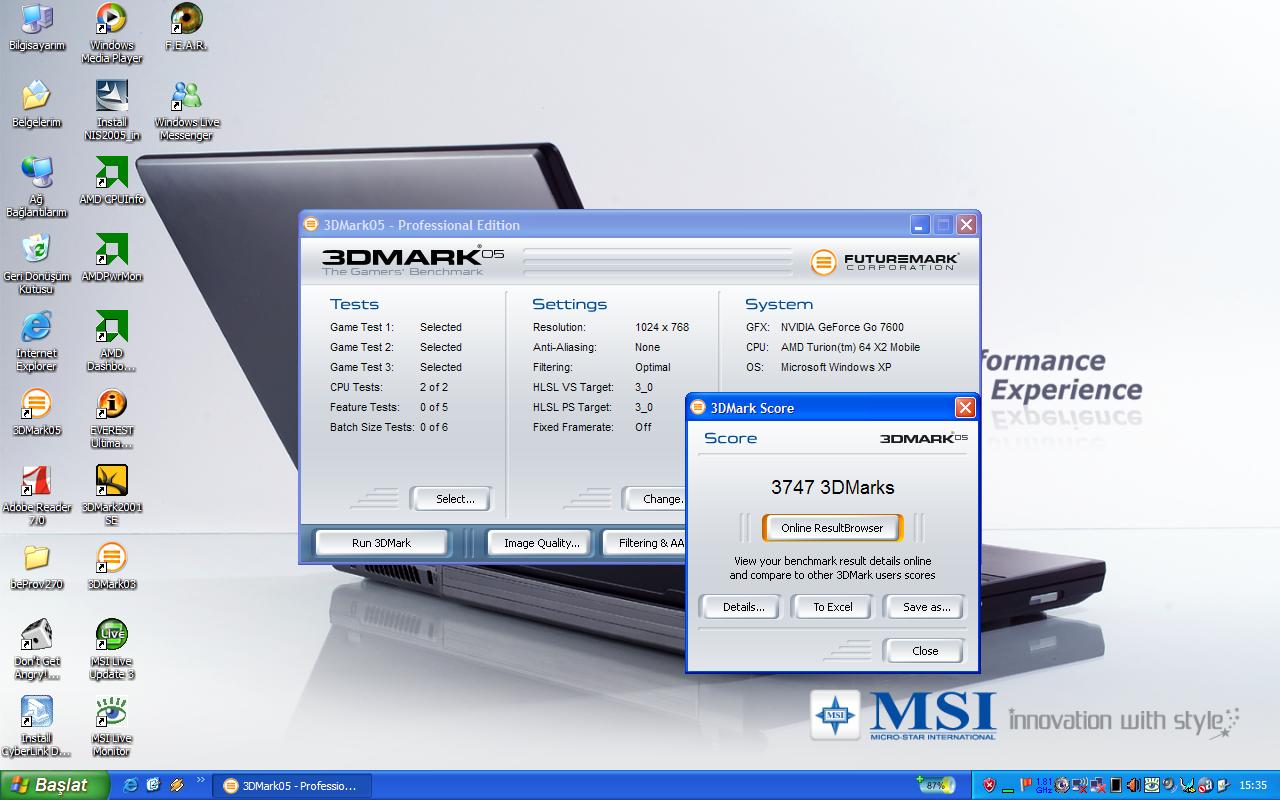Click the Close button in Score dialog
Screen dimensions: 1280x800
pos(925,651)
